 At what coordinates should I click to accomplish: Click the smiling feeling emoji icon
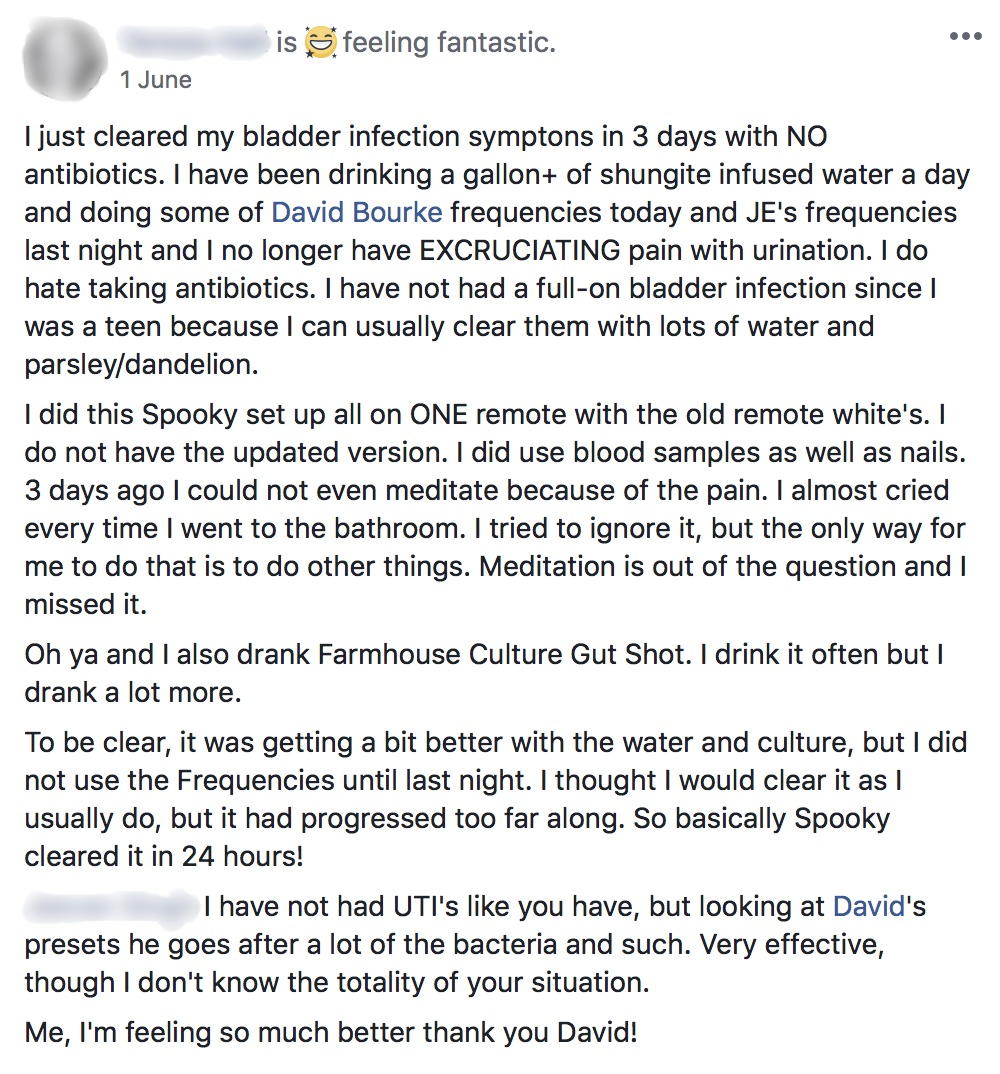tap(320, 43)
